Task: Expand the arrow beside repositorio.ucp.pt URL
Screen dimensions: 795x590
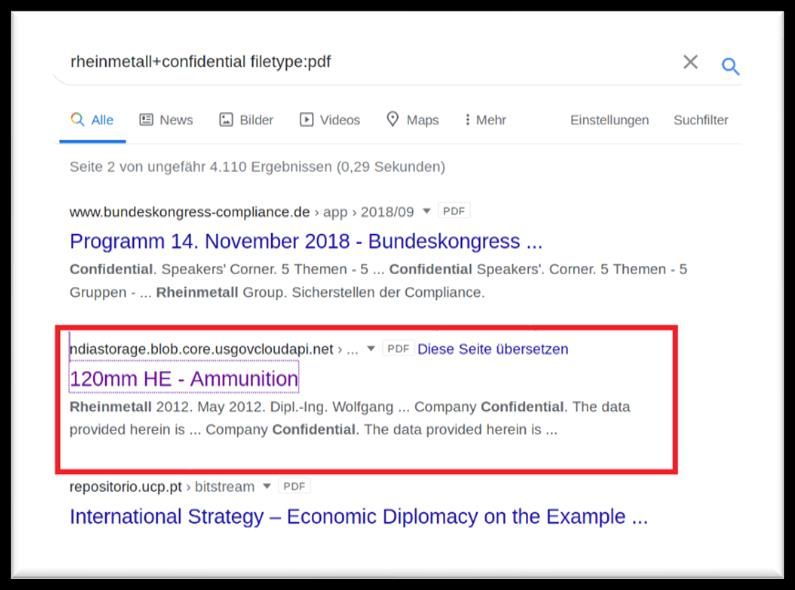Action: coord(267,487)
